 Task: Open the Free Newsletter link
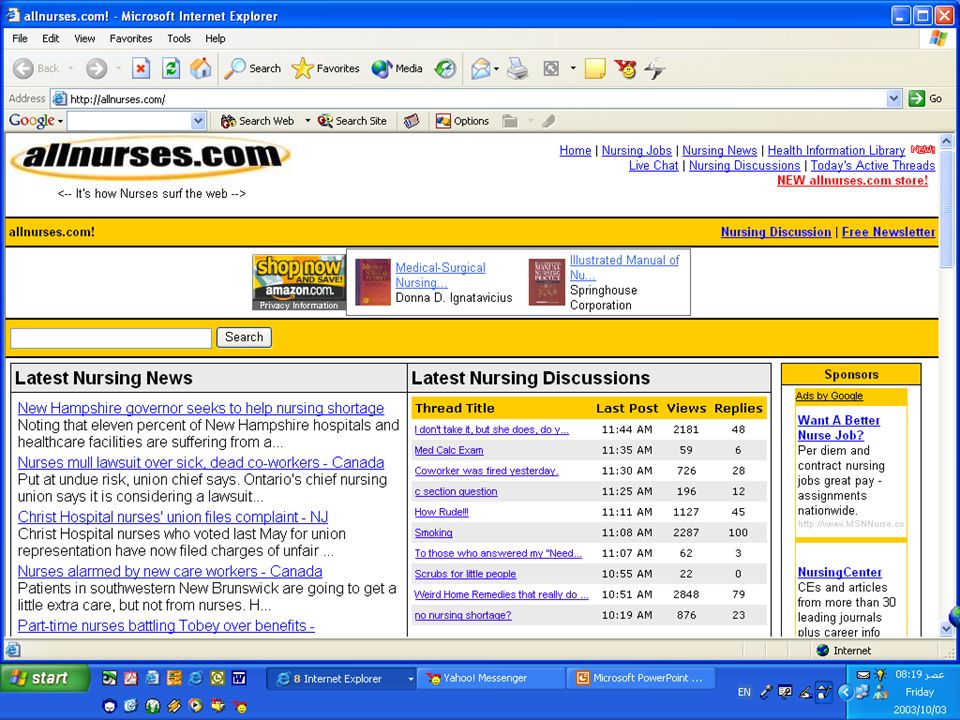click(888, 232)
